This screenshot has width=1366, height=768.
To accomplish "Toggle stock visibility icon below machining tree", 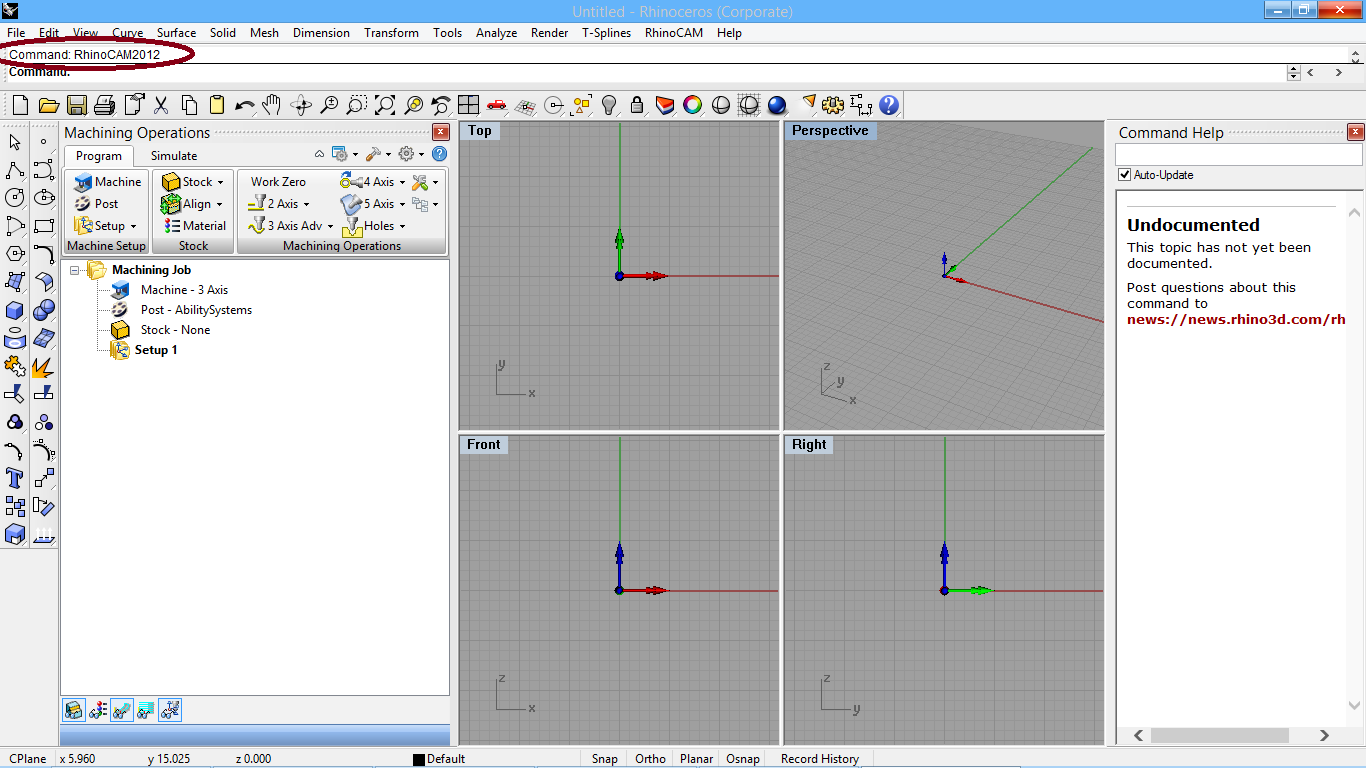I will tap(74, 710).
